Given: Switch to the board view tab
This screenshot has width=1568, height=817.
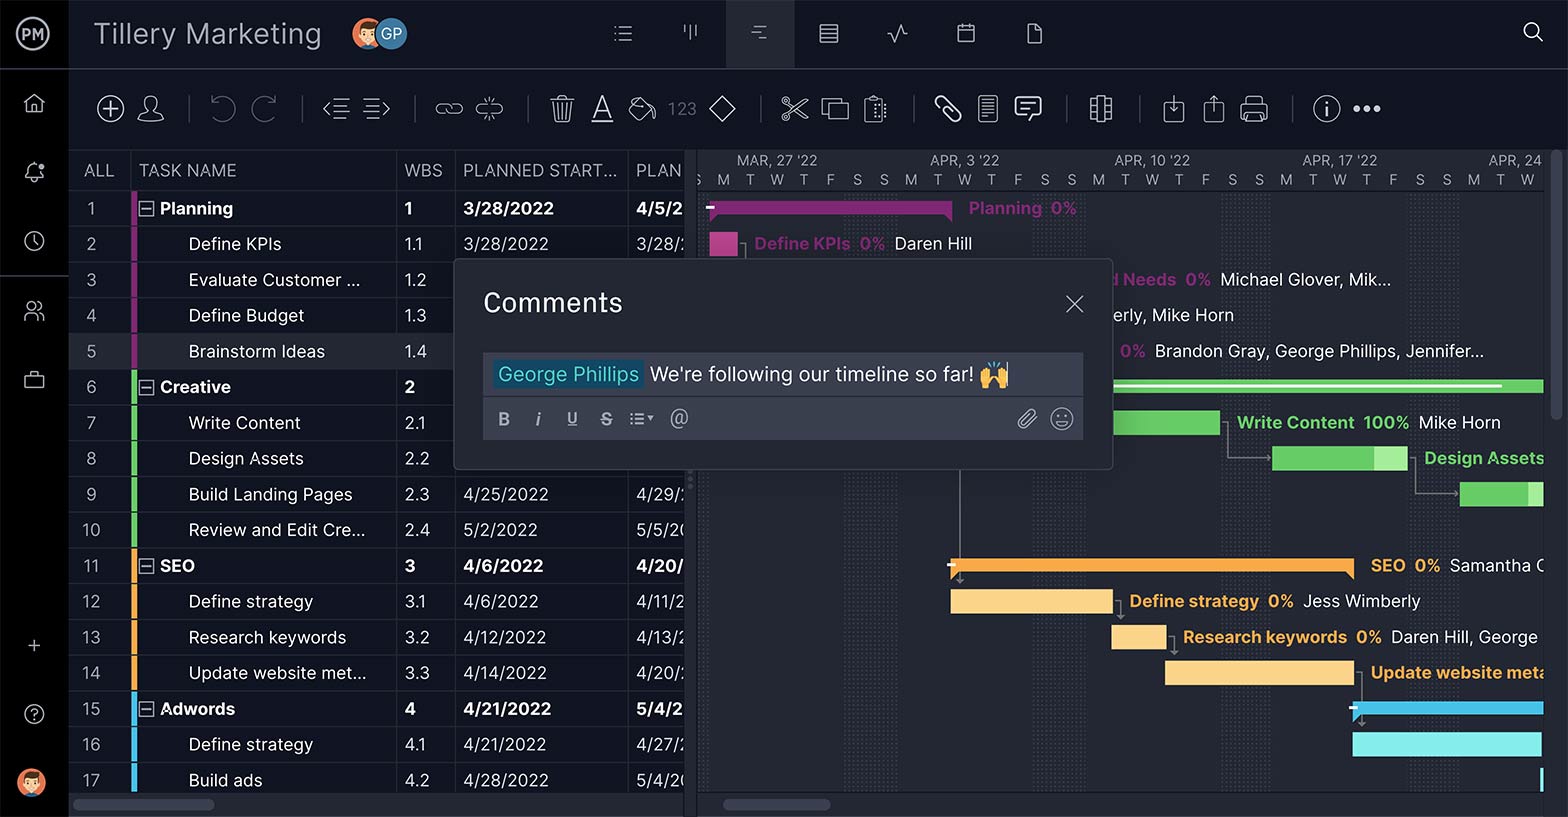Looking at the screenshot, I should (x=690, y=34).
